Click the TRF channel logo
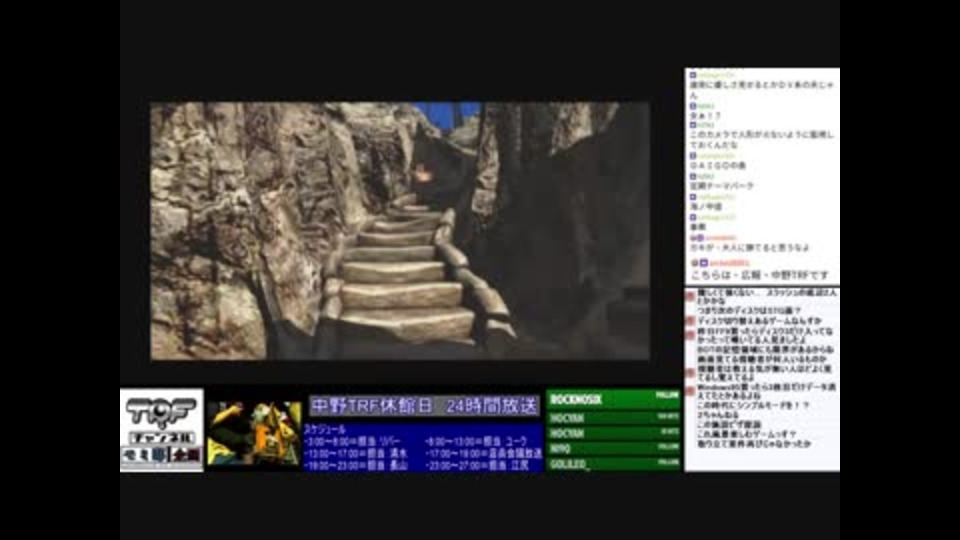 [162, 430]
